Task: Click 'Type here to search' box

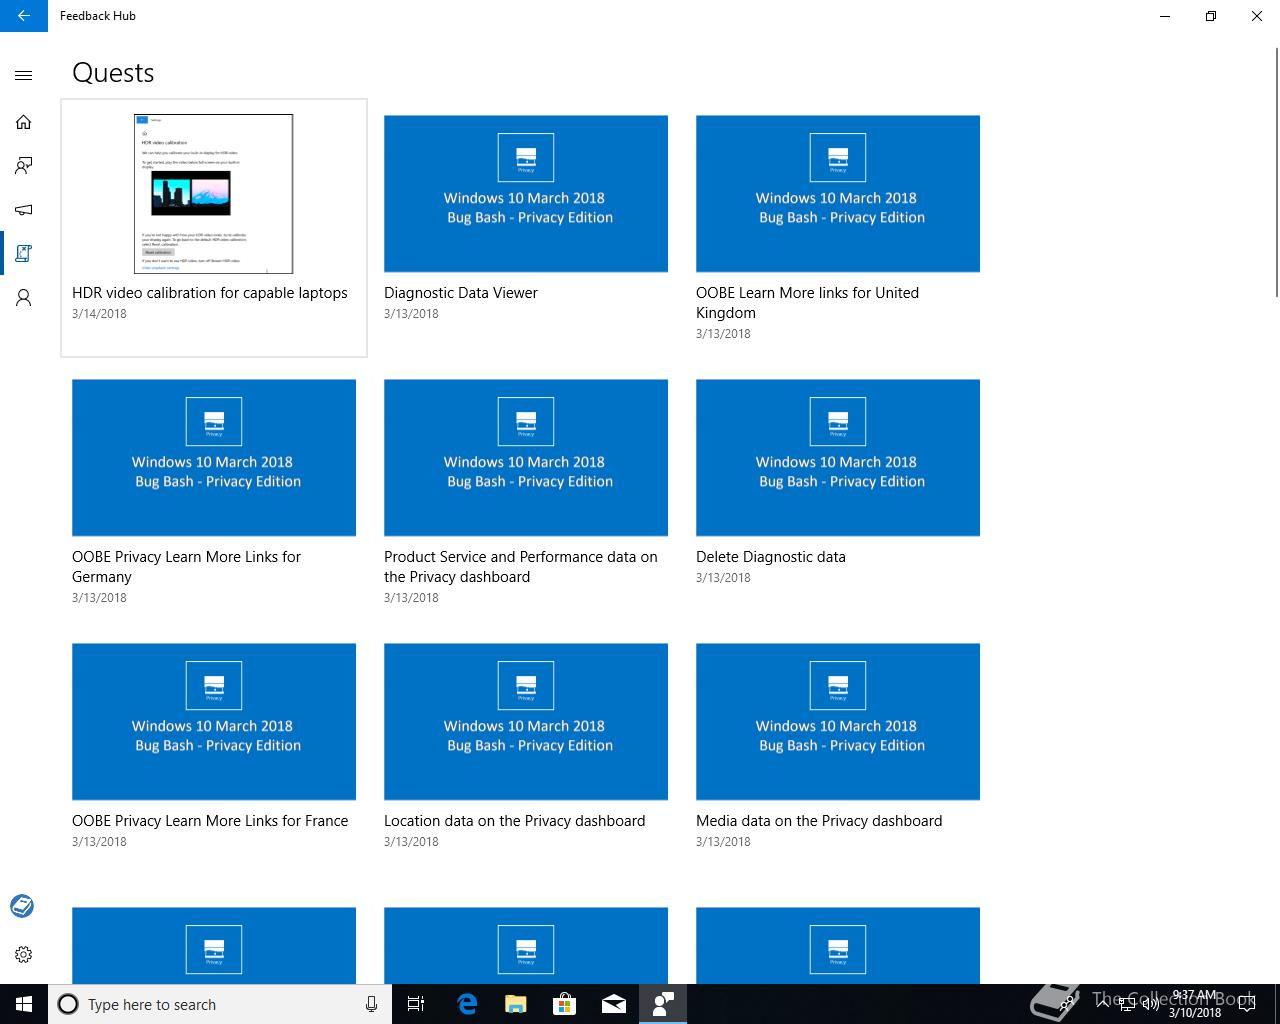Action: [219, 1004]
